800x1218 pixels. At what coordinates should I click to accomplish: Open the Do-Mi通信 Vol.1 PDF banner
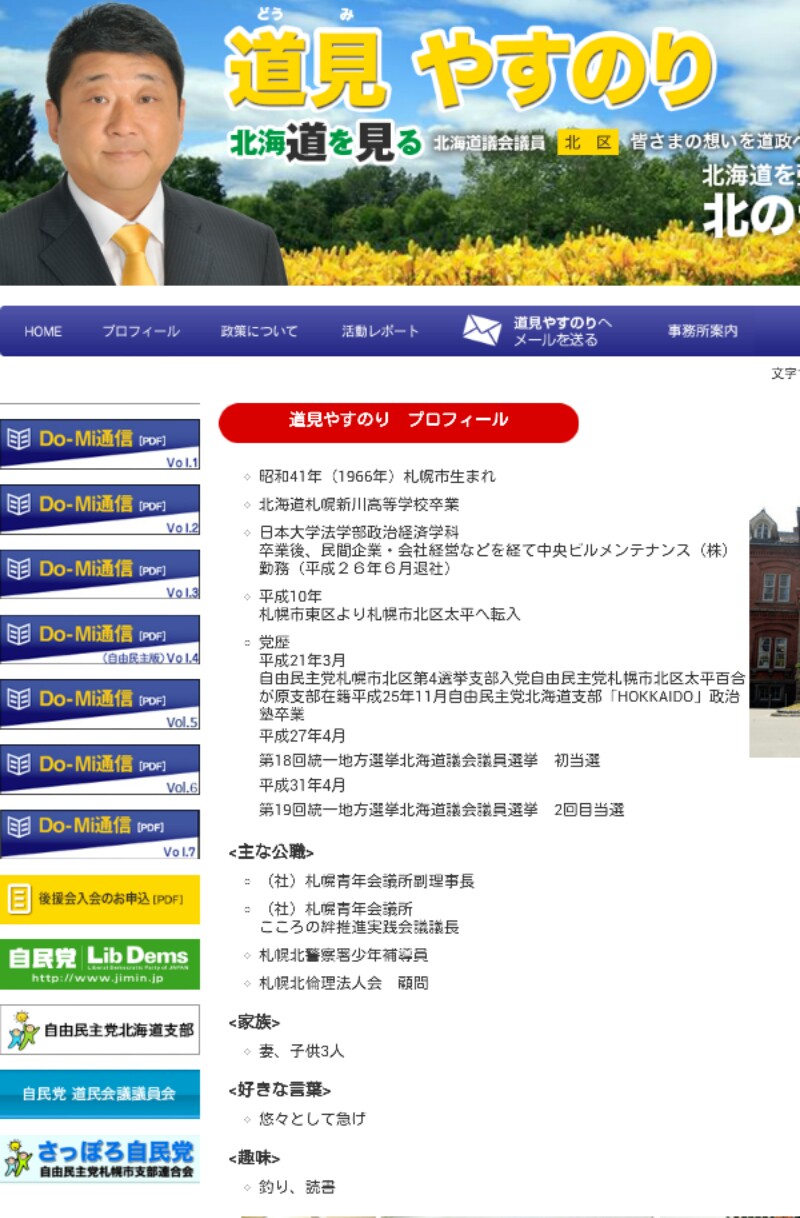click(x=100, y=444)
